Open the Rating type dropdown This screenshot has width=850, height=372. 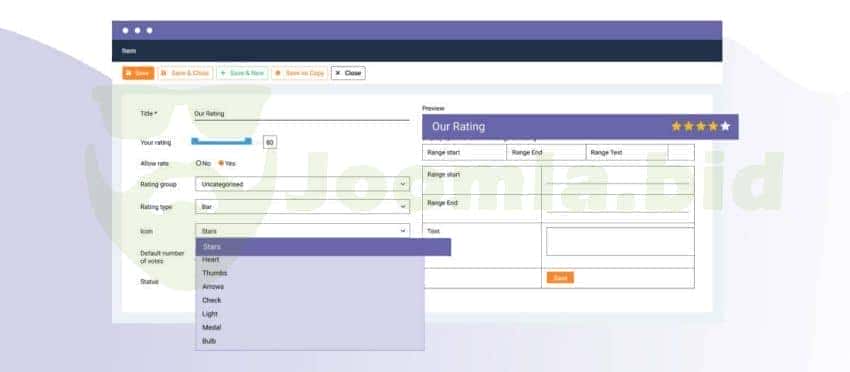[302, 207]
